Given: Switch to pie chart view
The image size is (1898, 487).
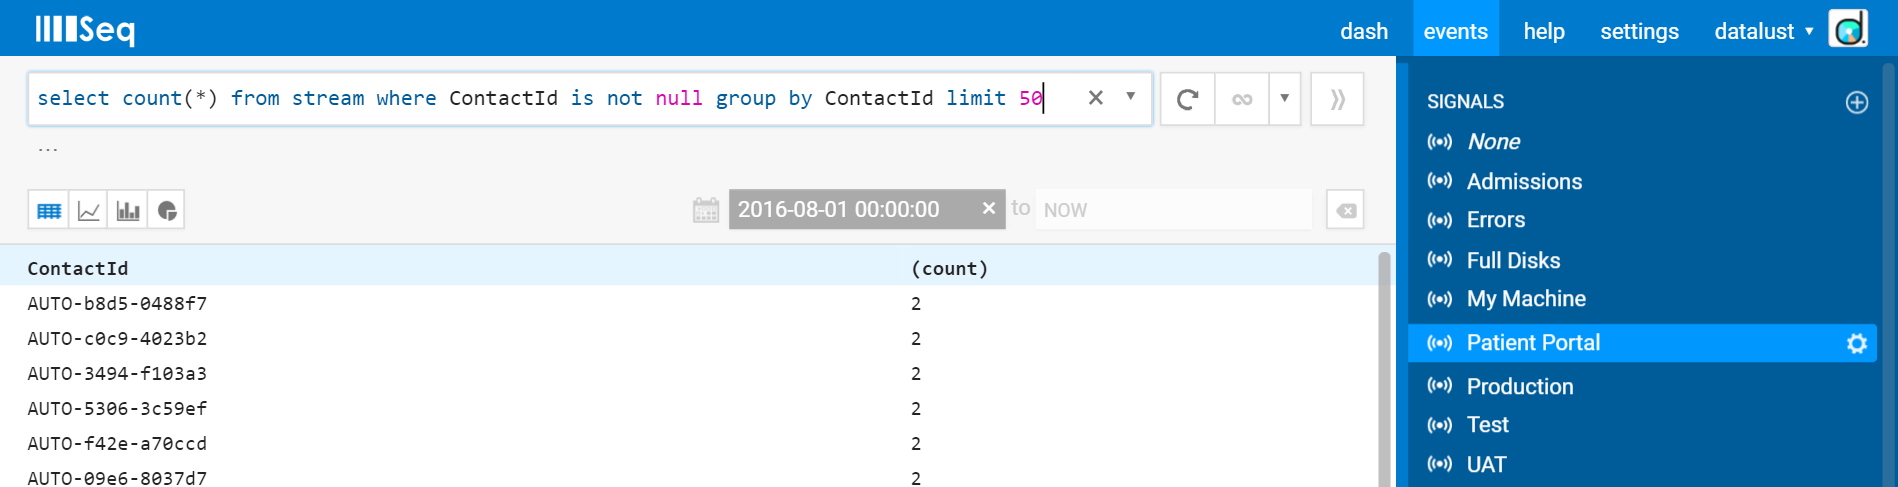Looking at the screenshot, I should [x=166, y=210].
